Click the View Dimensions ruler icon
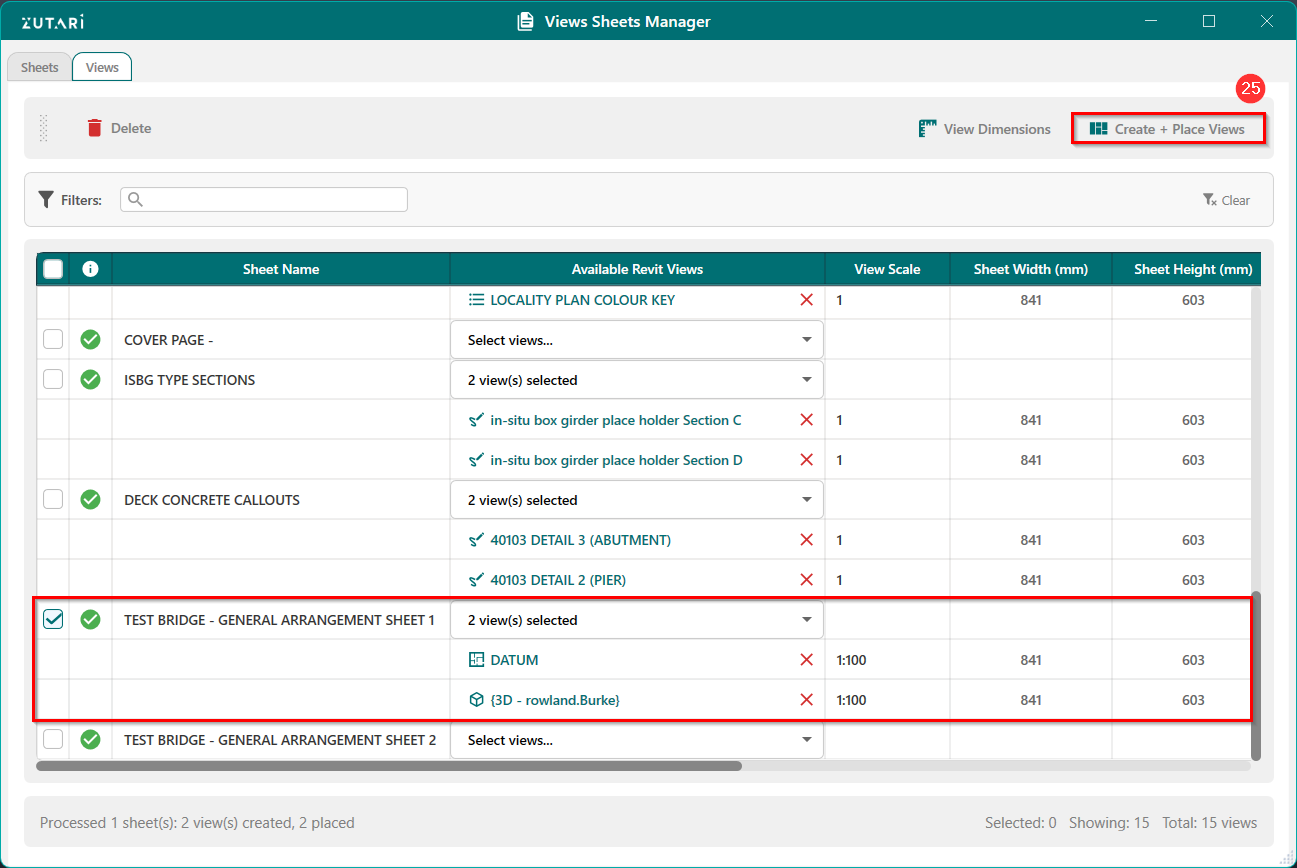Screen dimensions: 1297x868 tap(928, 129)
